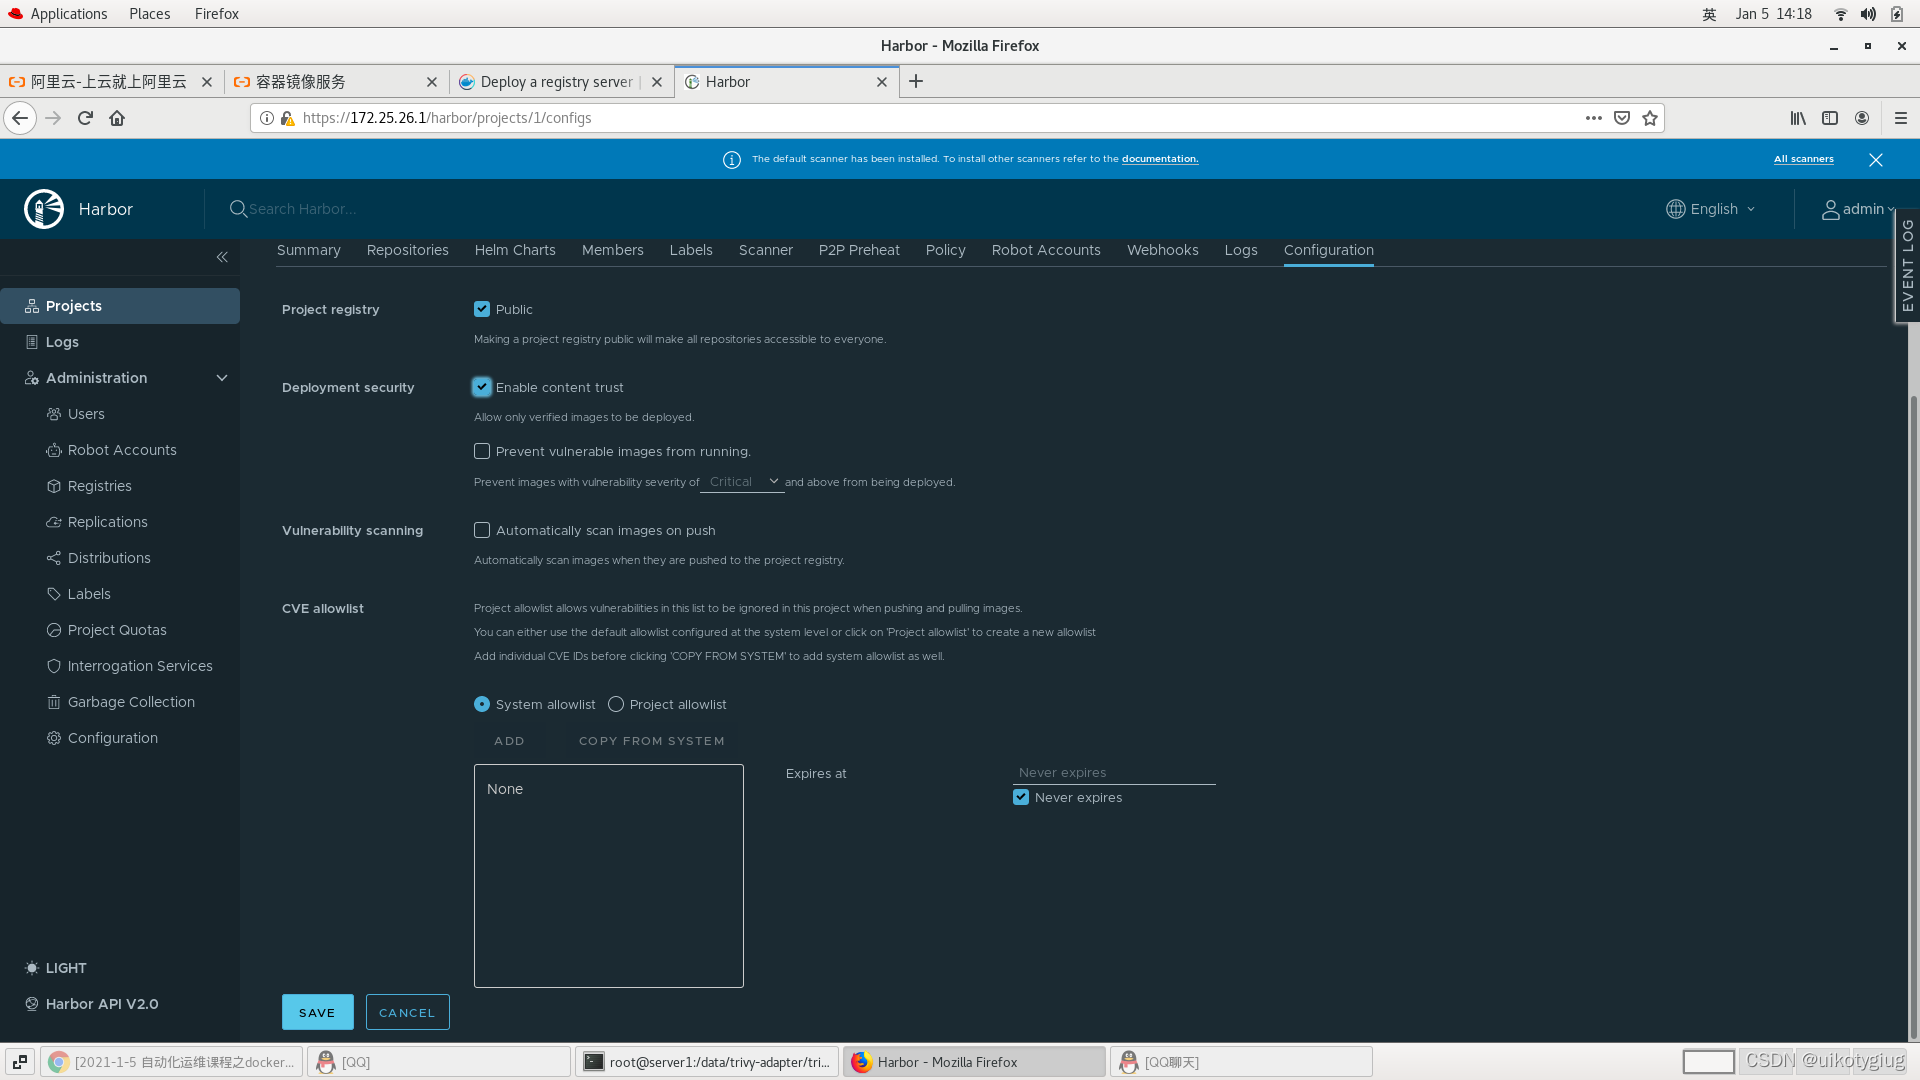Viewport: 1920px width, 1080px height.
Task: Click COPY FROM SYSTEM button
Action: [652, 741]
